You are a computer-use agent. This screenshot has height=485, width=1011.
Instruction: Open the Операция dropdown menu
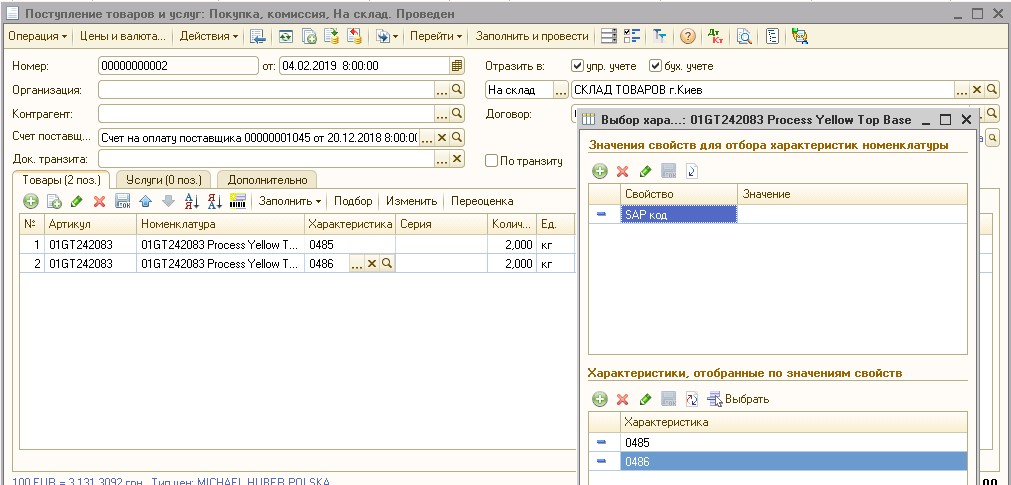click(x=37, y=36)
